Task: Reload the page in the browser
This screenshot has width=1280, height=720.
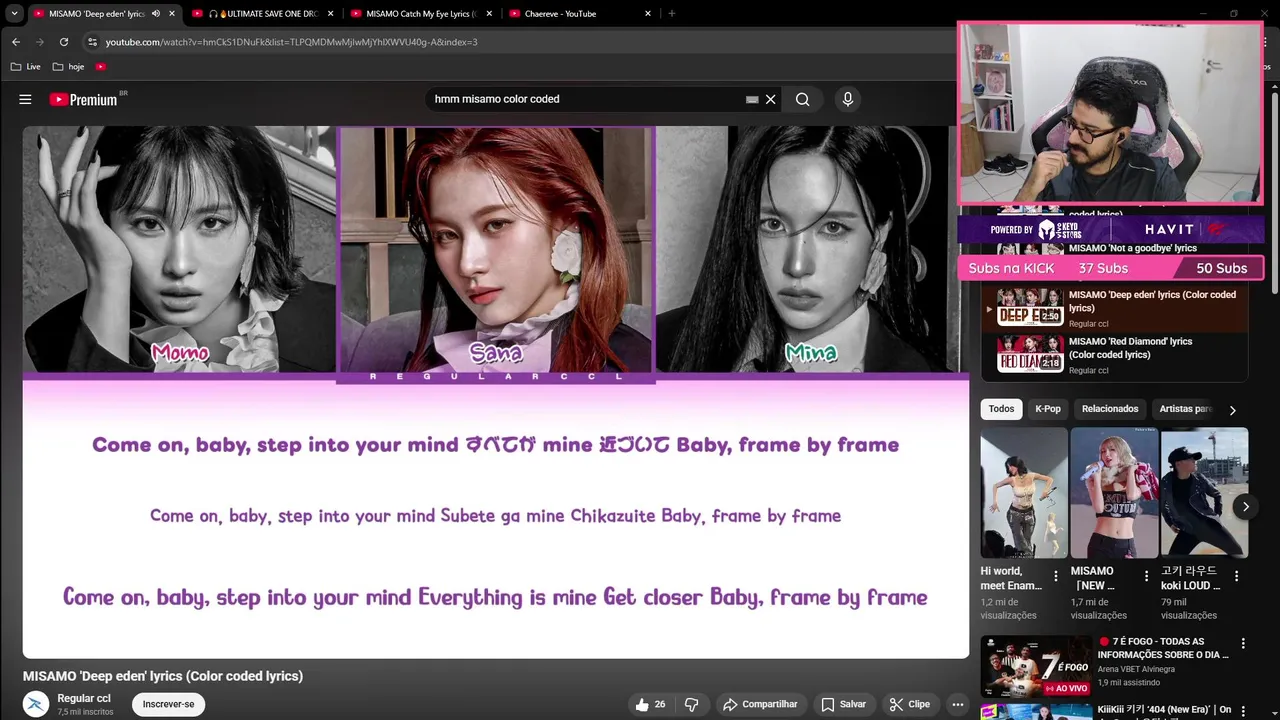Action: click(64, 42)
